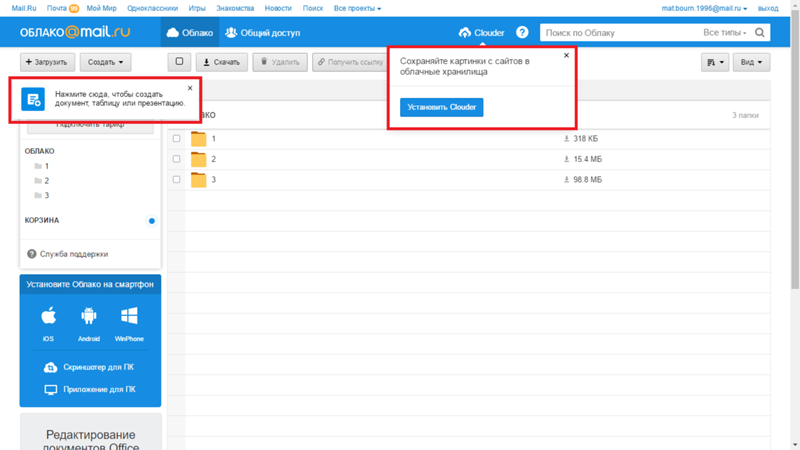
Task: Click the WinPhone Windows icon
Action: click(129, 316)
